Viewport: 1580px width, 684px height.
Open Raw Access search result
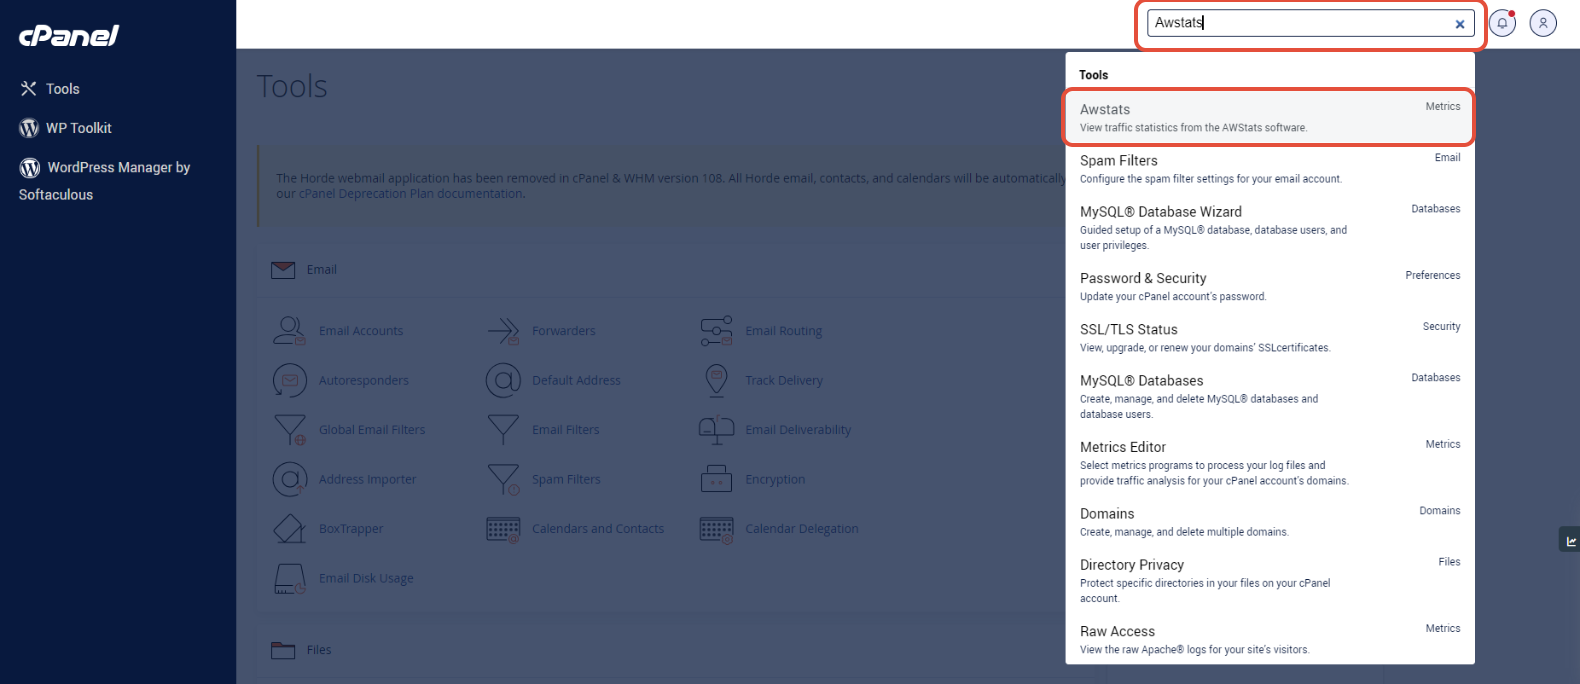click(1270, 639)
